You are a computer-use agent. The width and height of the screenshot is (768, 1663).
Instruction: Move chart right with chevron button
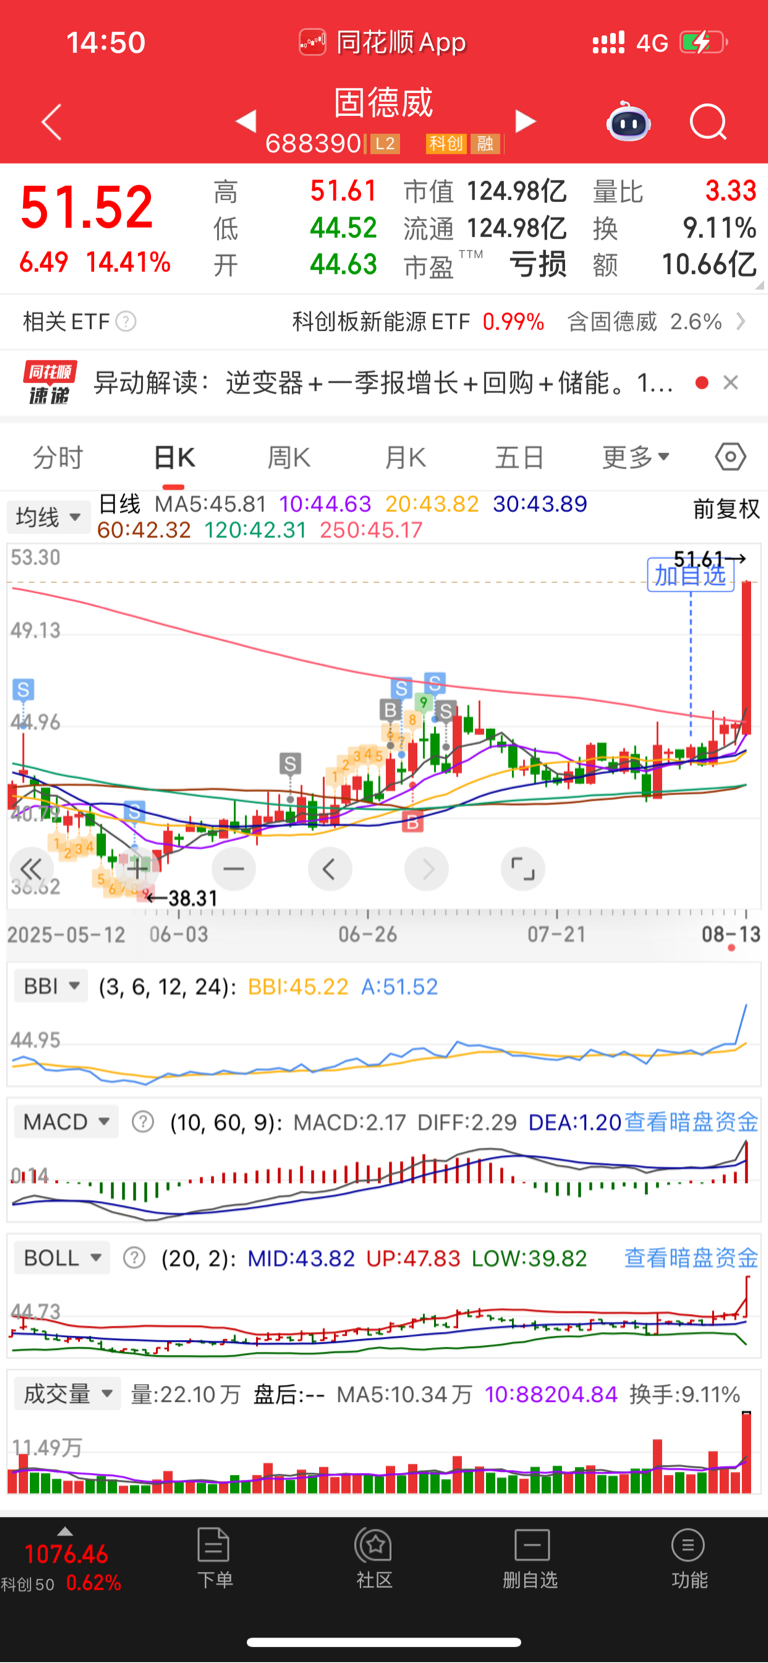coord(427,869)
